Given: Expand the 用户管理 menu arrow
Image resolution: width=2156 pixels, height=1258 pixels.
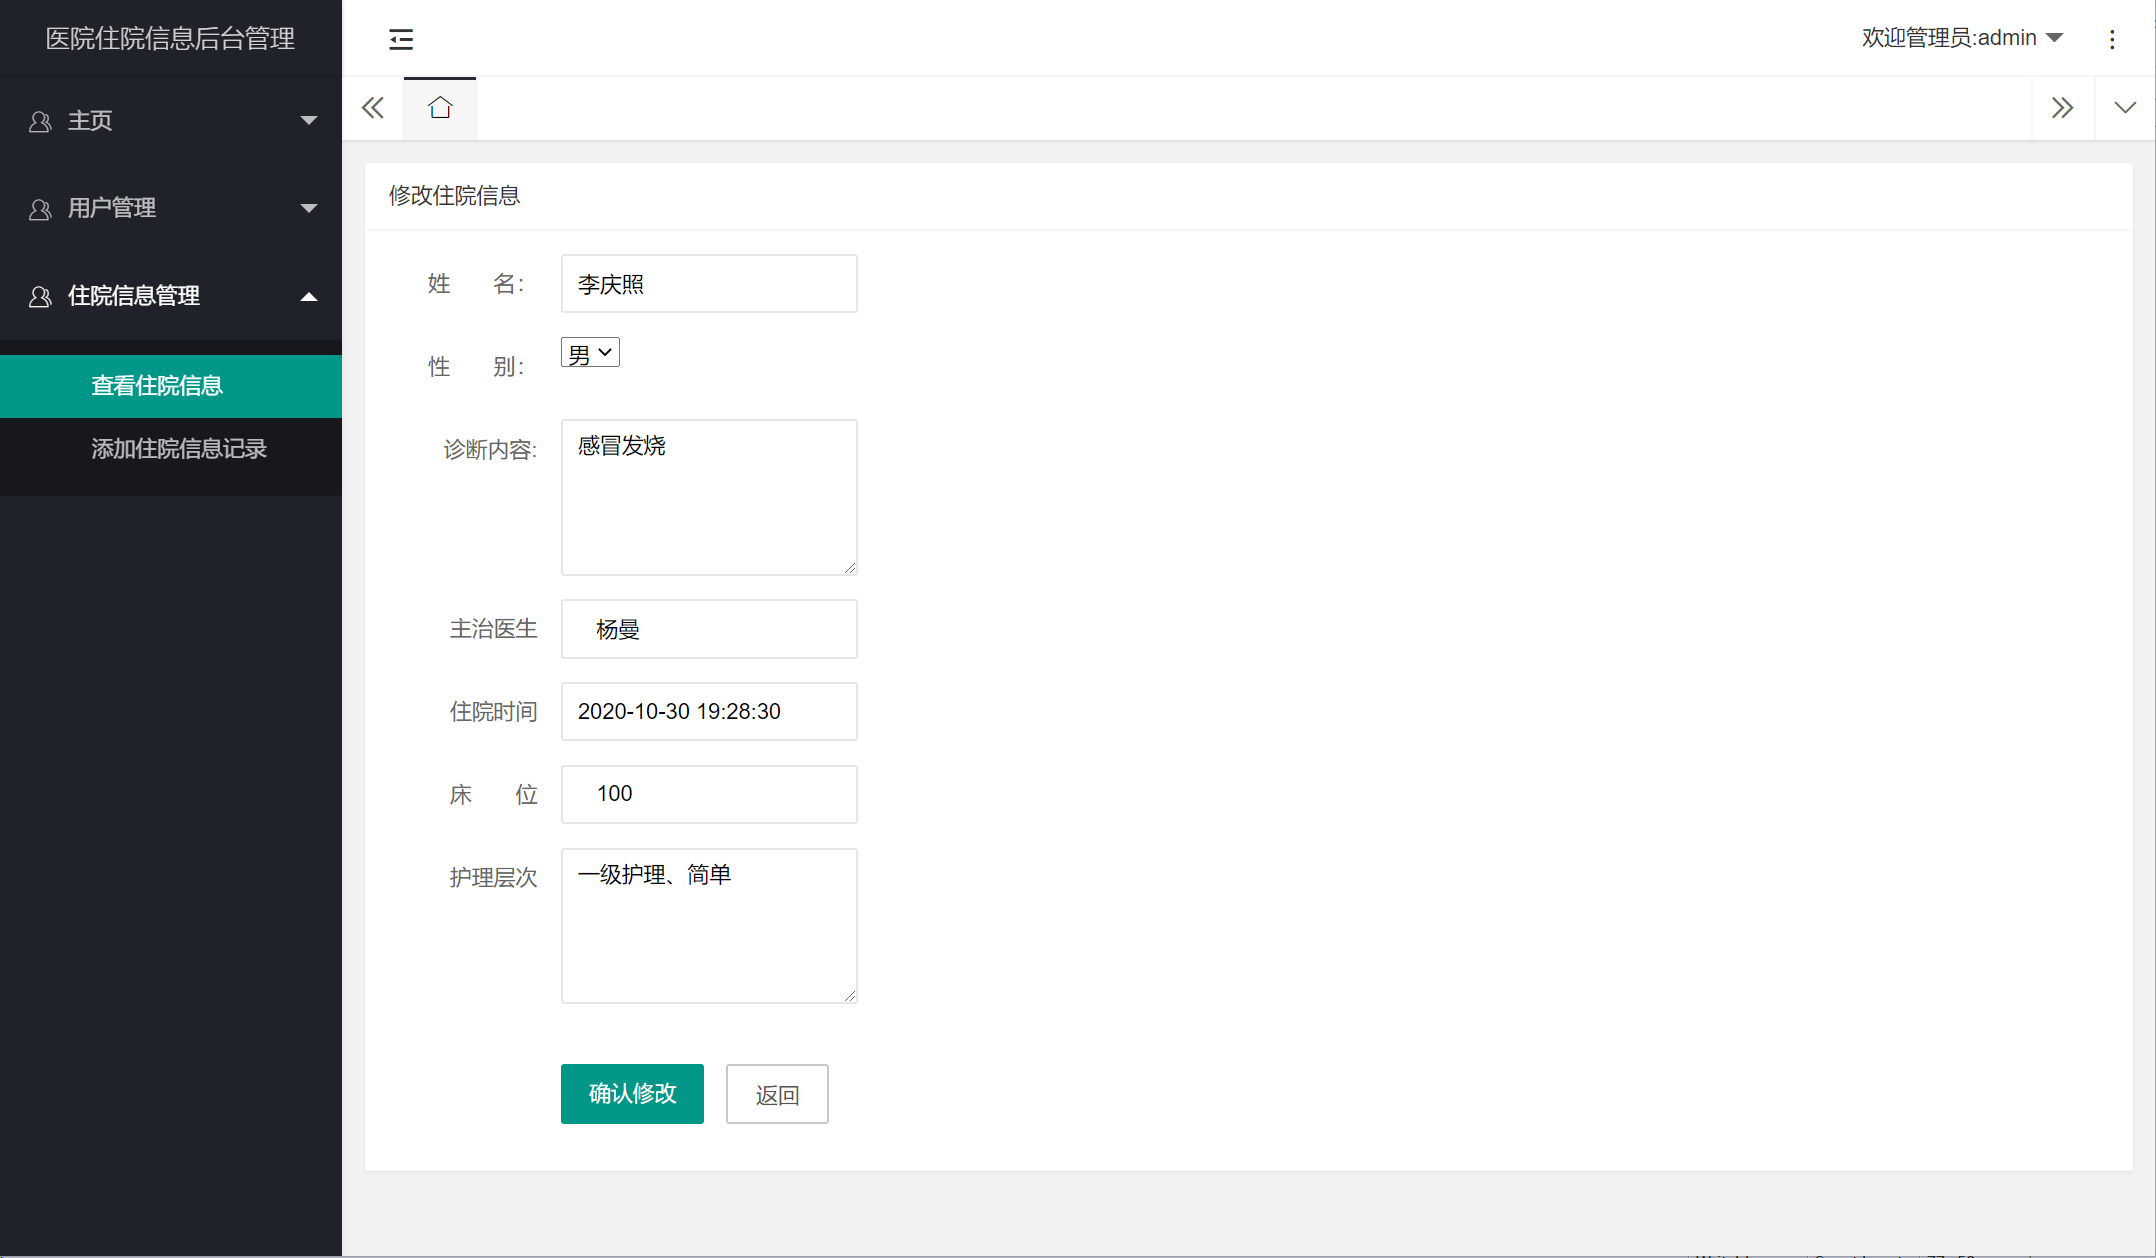Looking at the screenshot, I should 309,209.
